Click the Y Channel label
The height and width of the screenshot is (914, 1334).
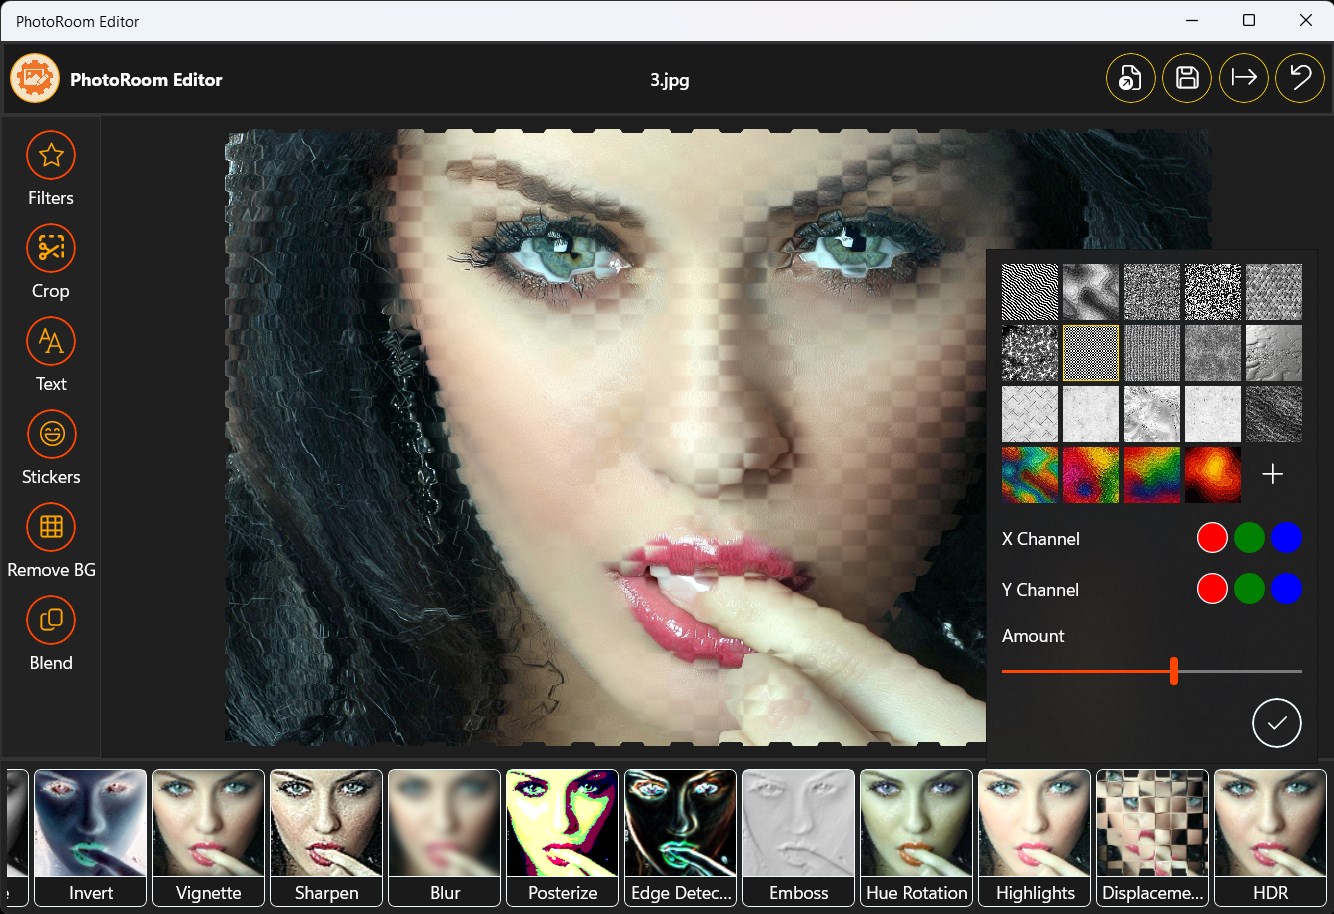point(1040,590)
